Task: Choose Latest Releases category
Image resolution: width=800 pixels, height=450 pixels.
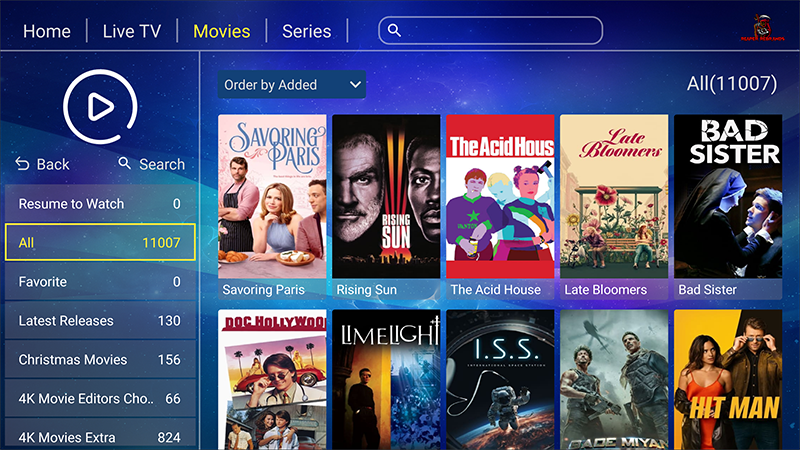Action: (100, 320)
